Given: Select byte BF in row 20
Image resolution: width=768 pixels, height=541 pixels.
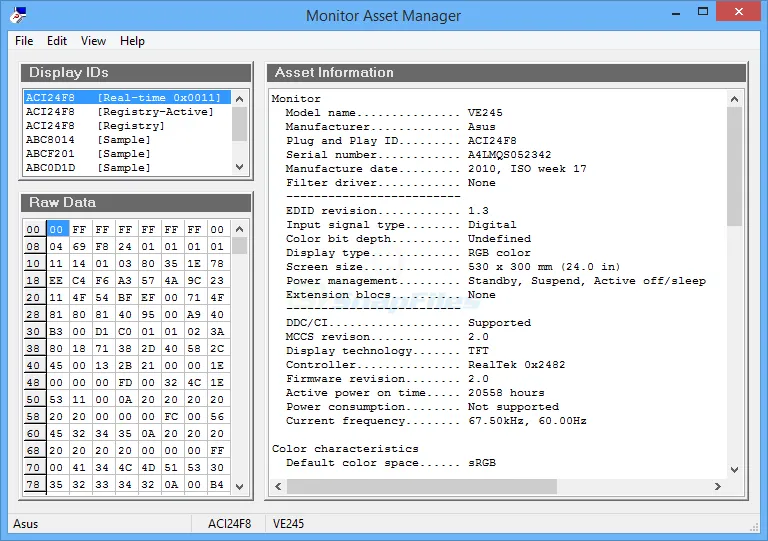Looking at the screenshot, I should pyautogui.click(x=125, y=297).
